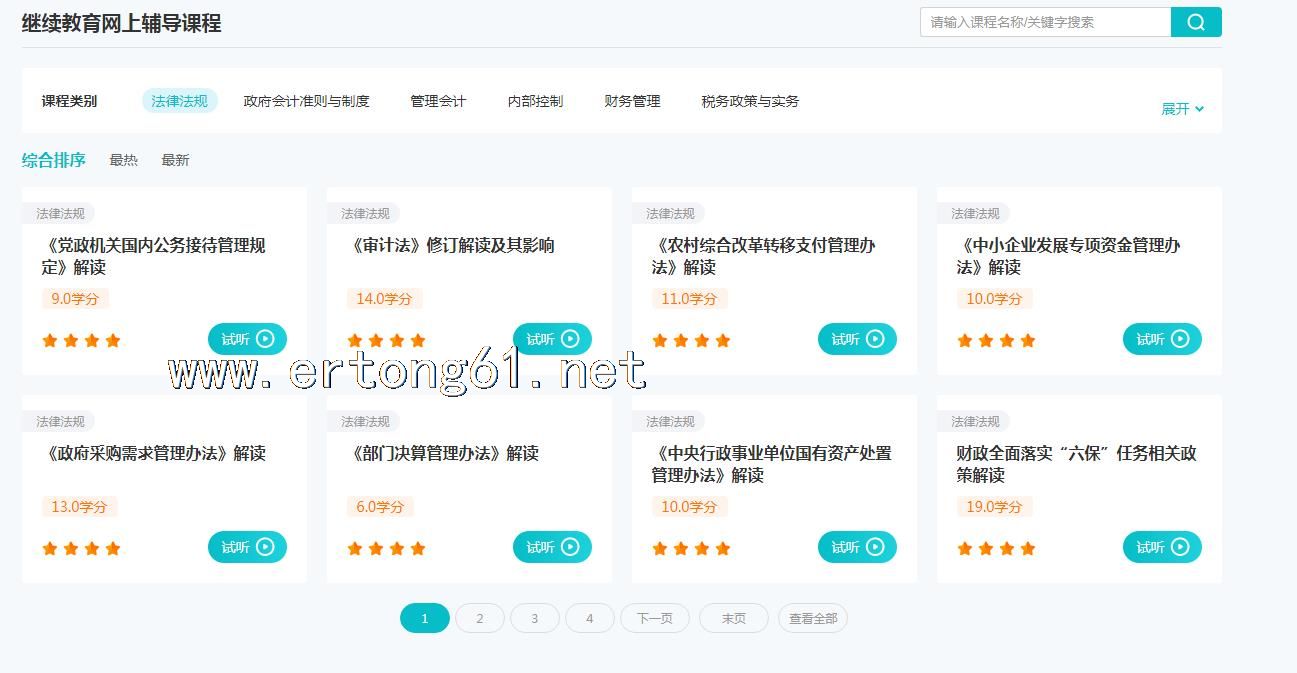Select the 法律法规 category filter

coord(179,101)
